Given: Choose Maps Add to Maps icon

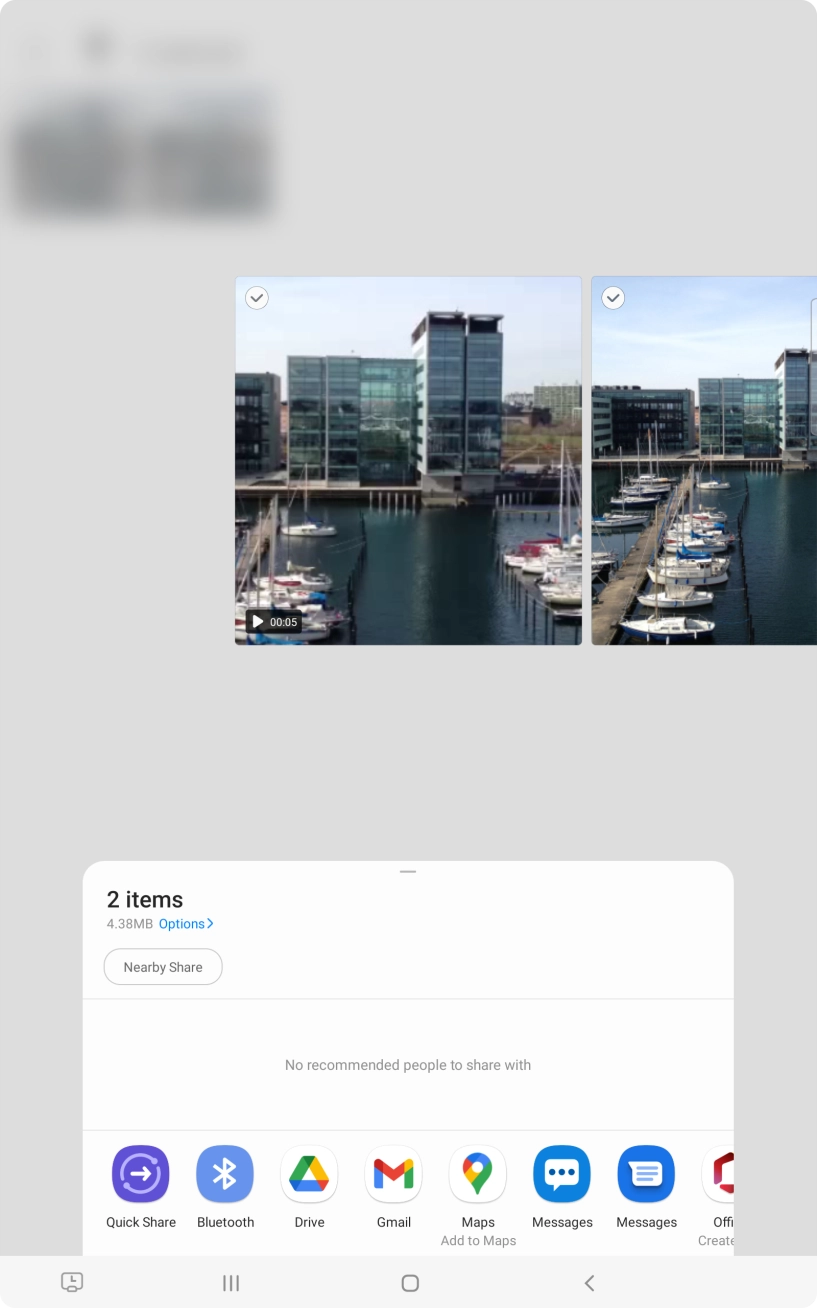Looking at the screenshot, I should [477, 1174].
